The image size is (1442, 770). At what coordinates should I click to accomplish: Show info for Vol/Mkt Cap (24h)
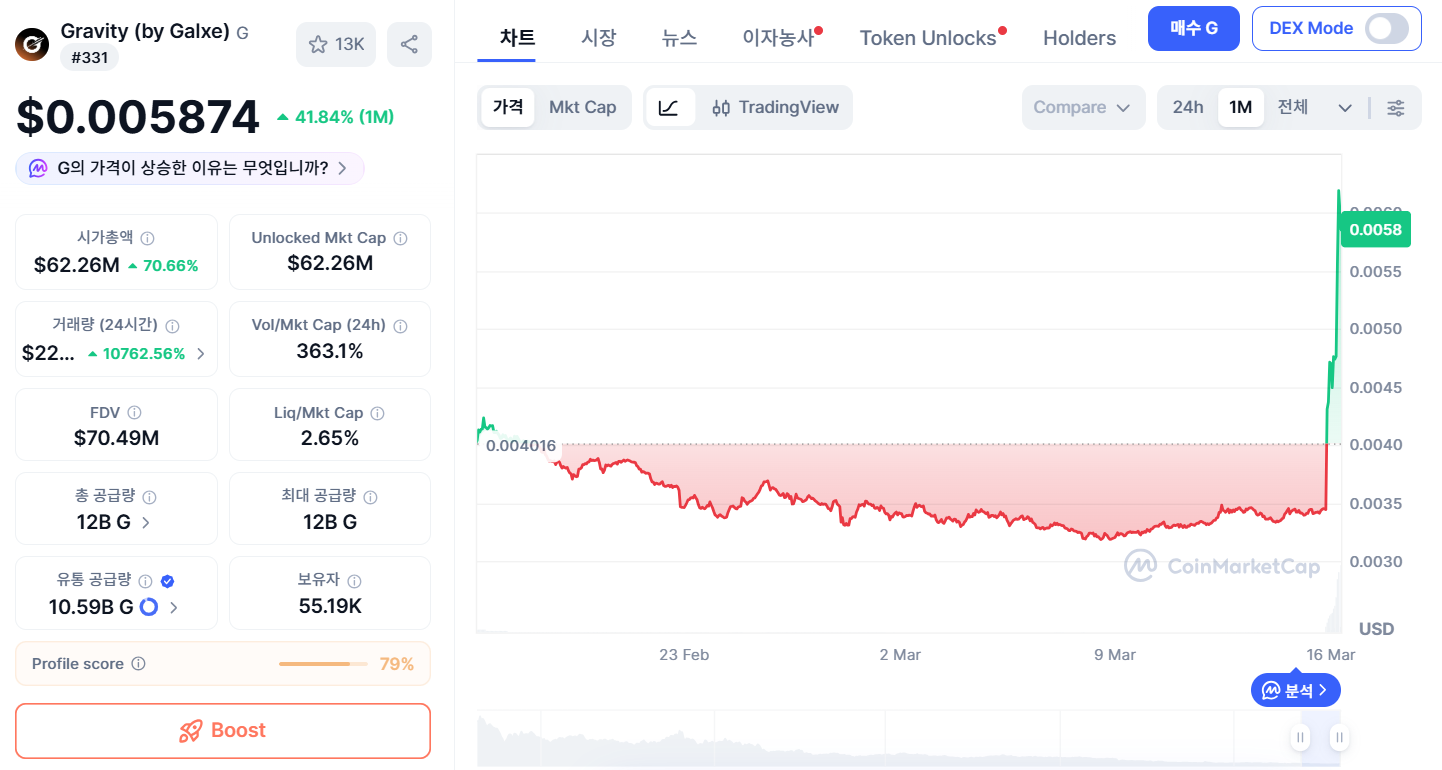point(400,326)
